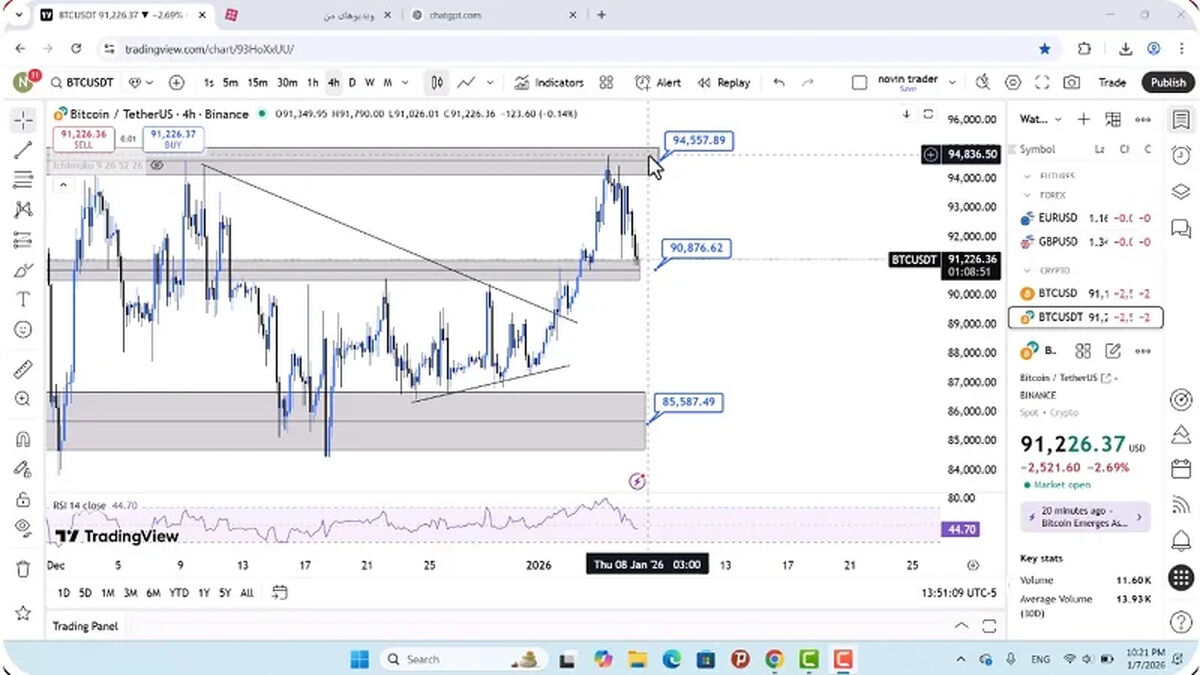1200x675 pixels.
Task: Maximize the Trading Panel
Action: tap(989, 626)
